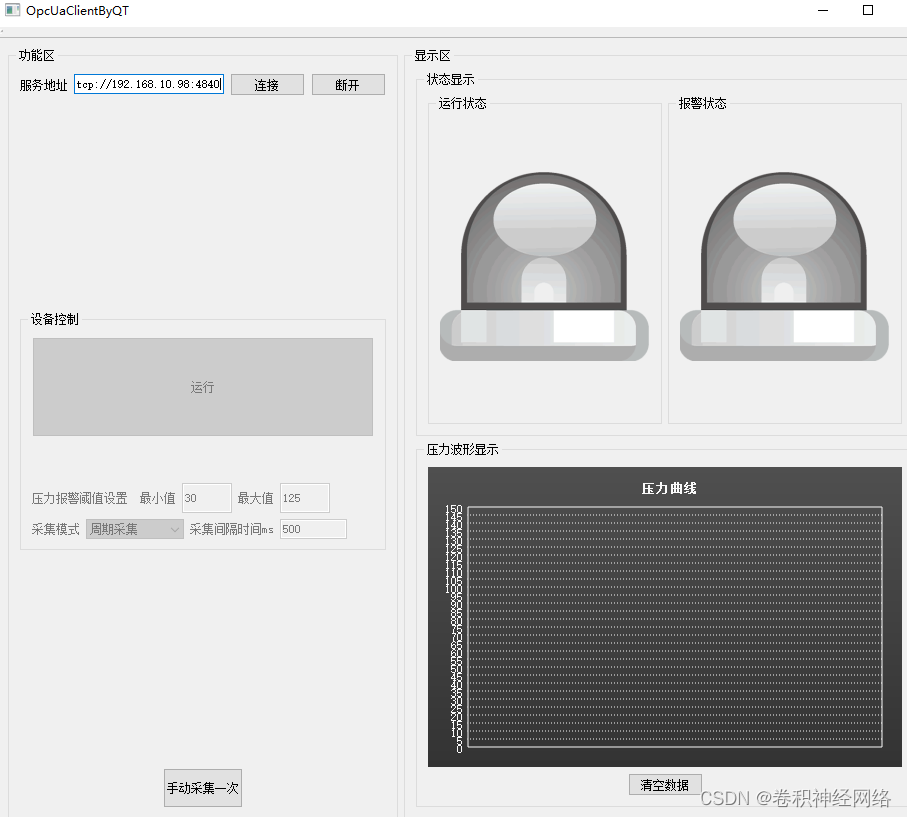907x817 pixels.
Task: Click the 清空数据 clear data button
Action: tap(665, 785)
